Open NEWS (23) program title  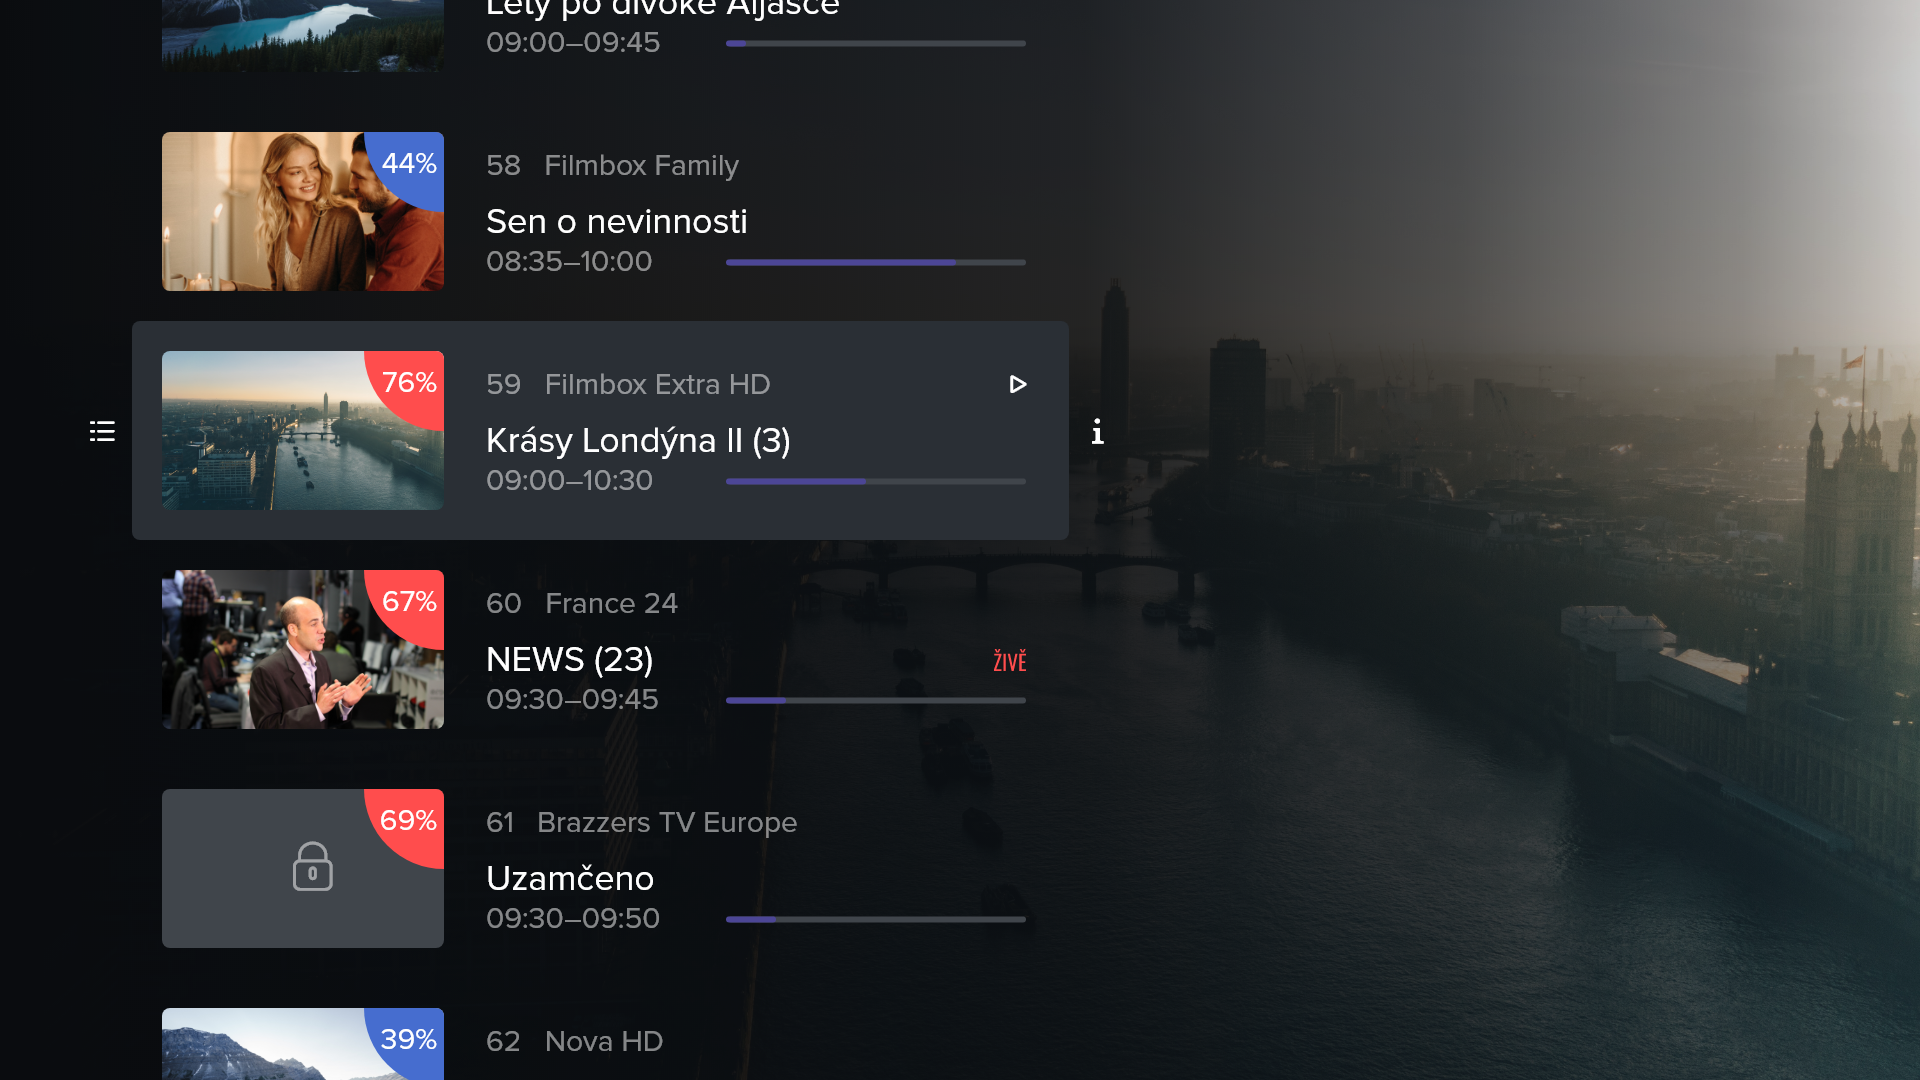point(569,660)
